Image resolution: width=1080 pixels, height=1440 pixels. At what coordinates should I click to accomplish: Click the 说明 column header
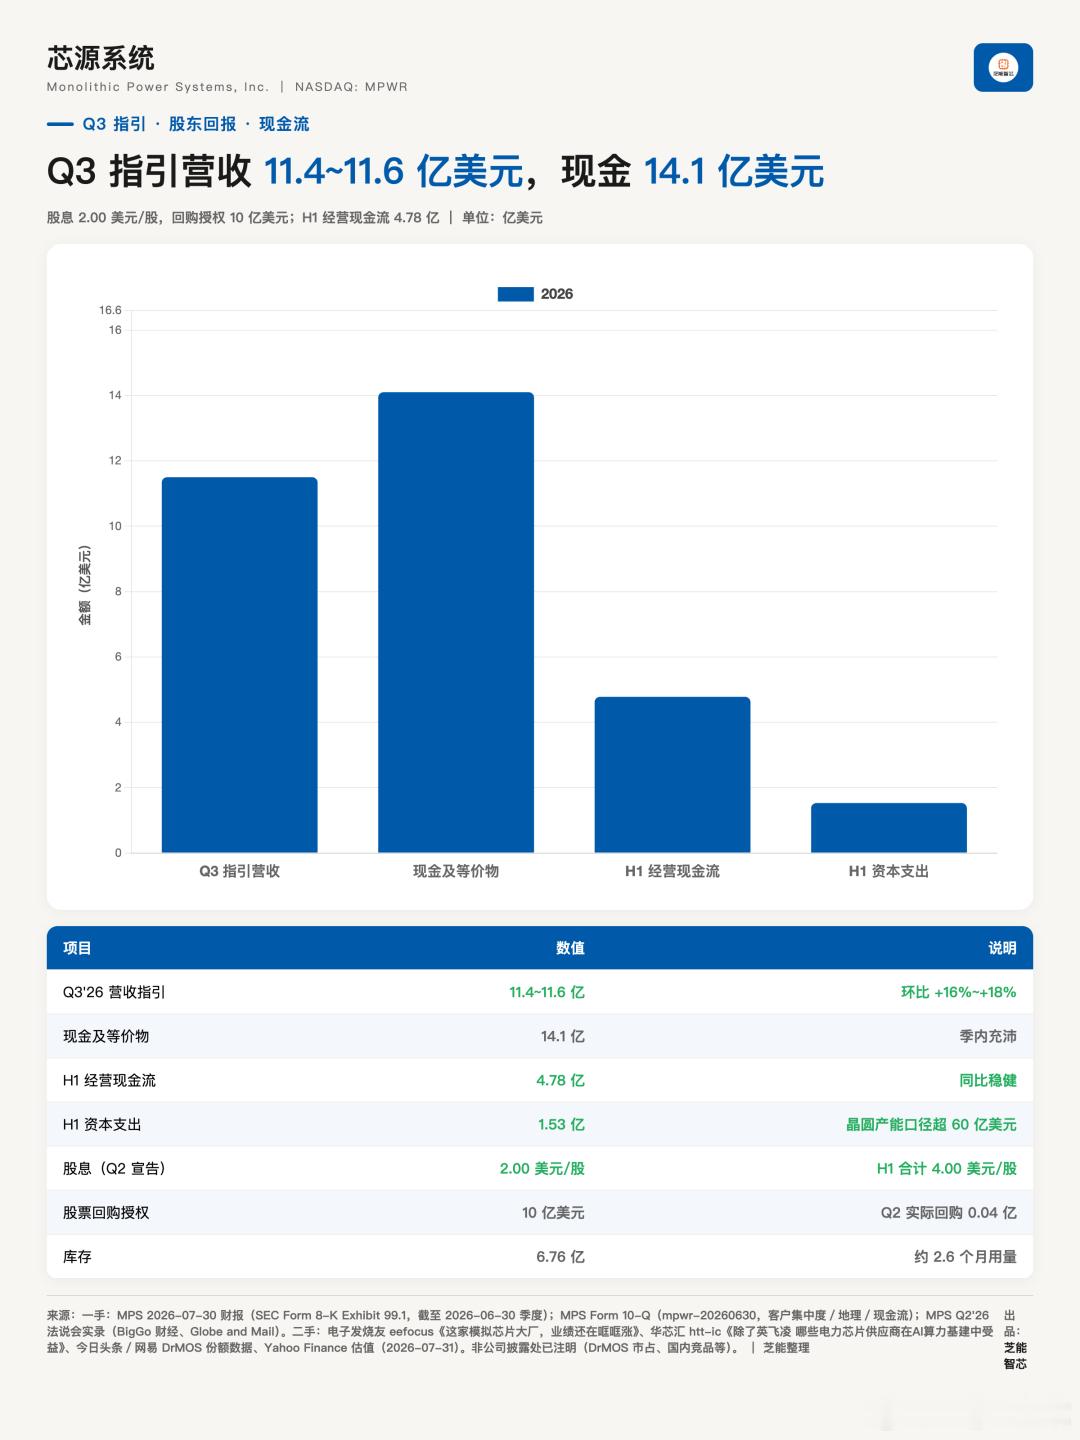[1002, 948]
